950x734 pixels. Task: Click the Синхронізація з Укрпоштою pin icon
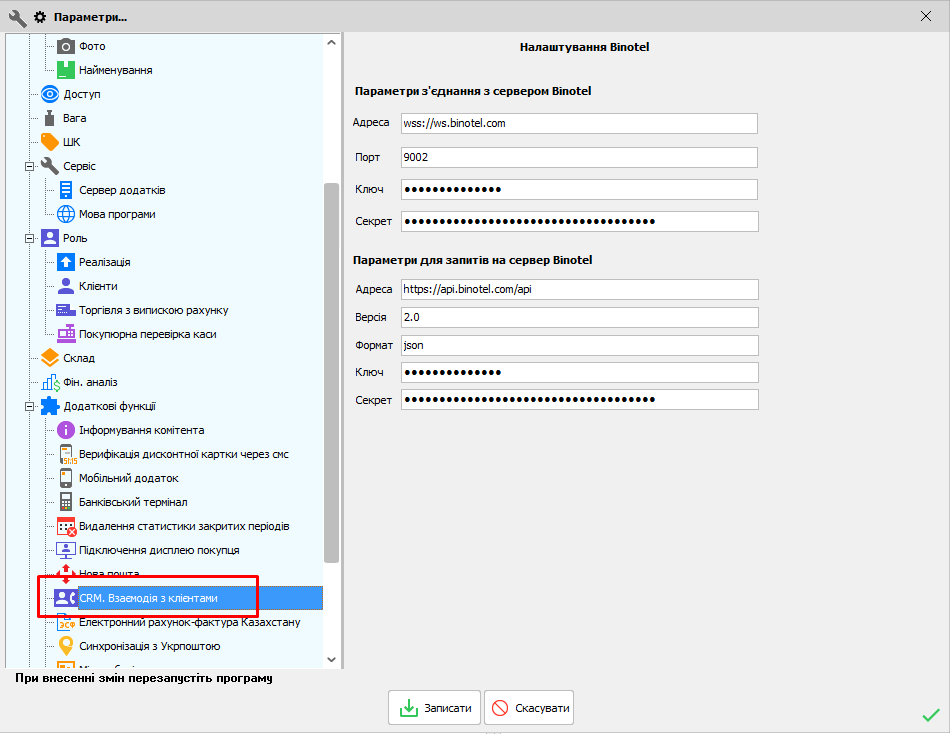click(x=66, y=646)
